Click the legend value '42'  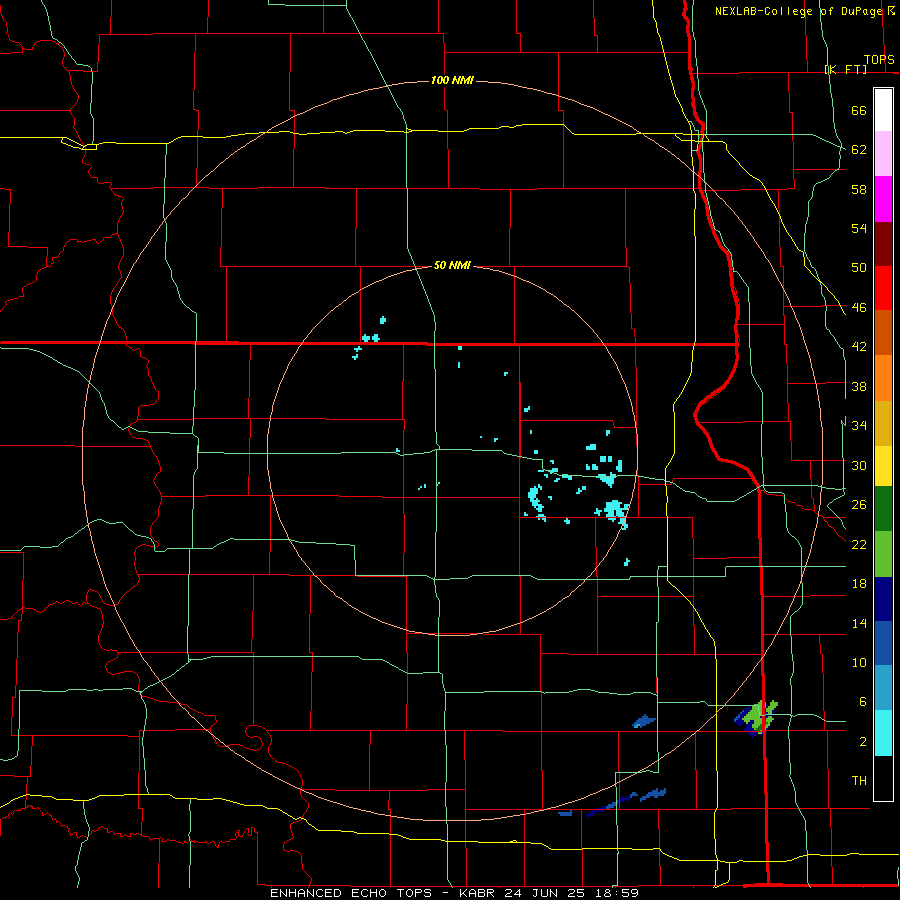(x=859, y=347)
